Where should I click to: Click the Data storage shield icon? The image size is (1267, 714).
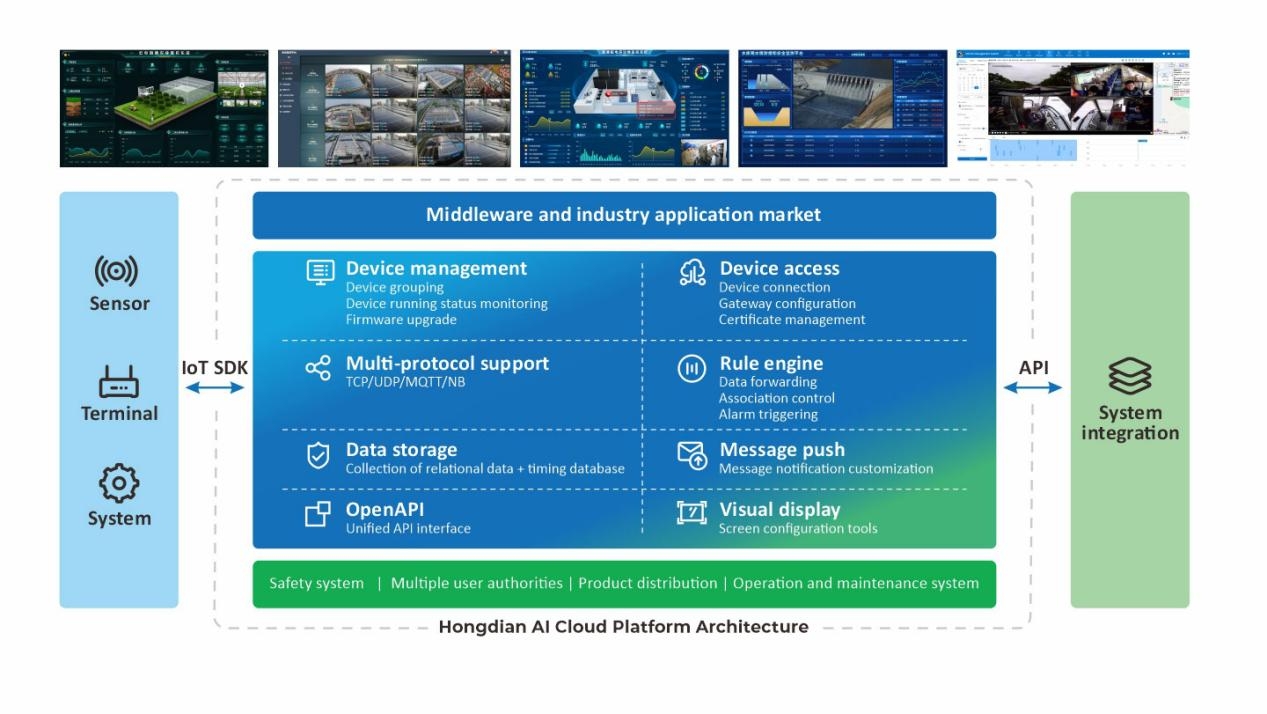click(318, 456)
